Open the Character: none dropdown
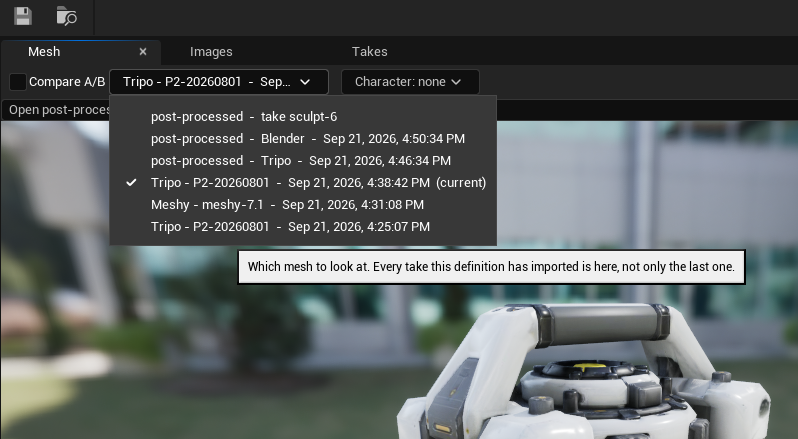Image resolution: width=798 pixels, height=439 pixels. click(x=410, y=82)
